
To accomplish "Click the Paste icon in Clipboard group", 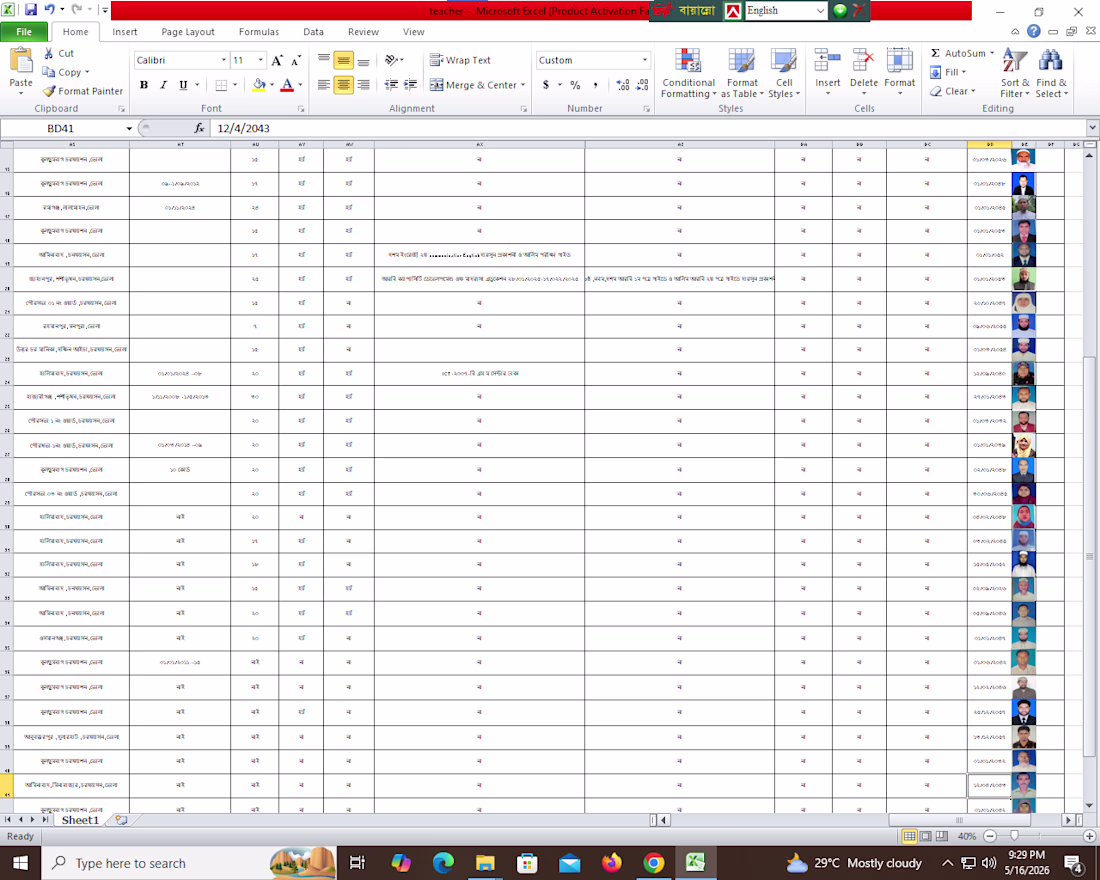I will [x=21, y=61].
